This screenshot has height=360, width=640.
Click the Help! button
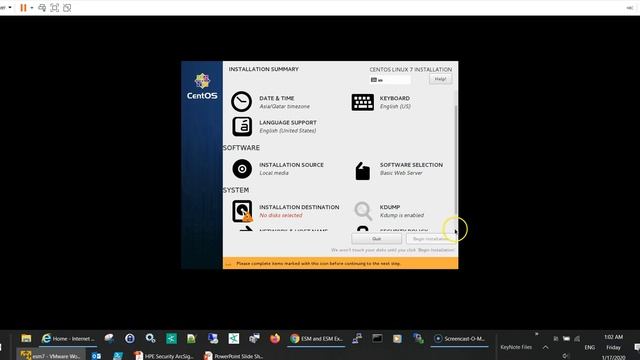(440, 79)
